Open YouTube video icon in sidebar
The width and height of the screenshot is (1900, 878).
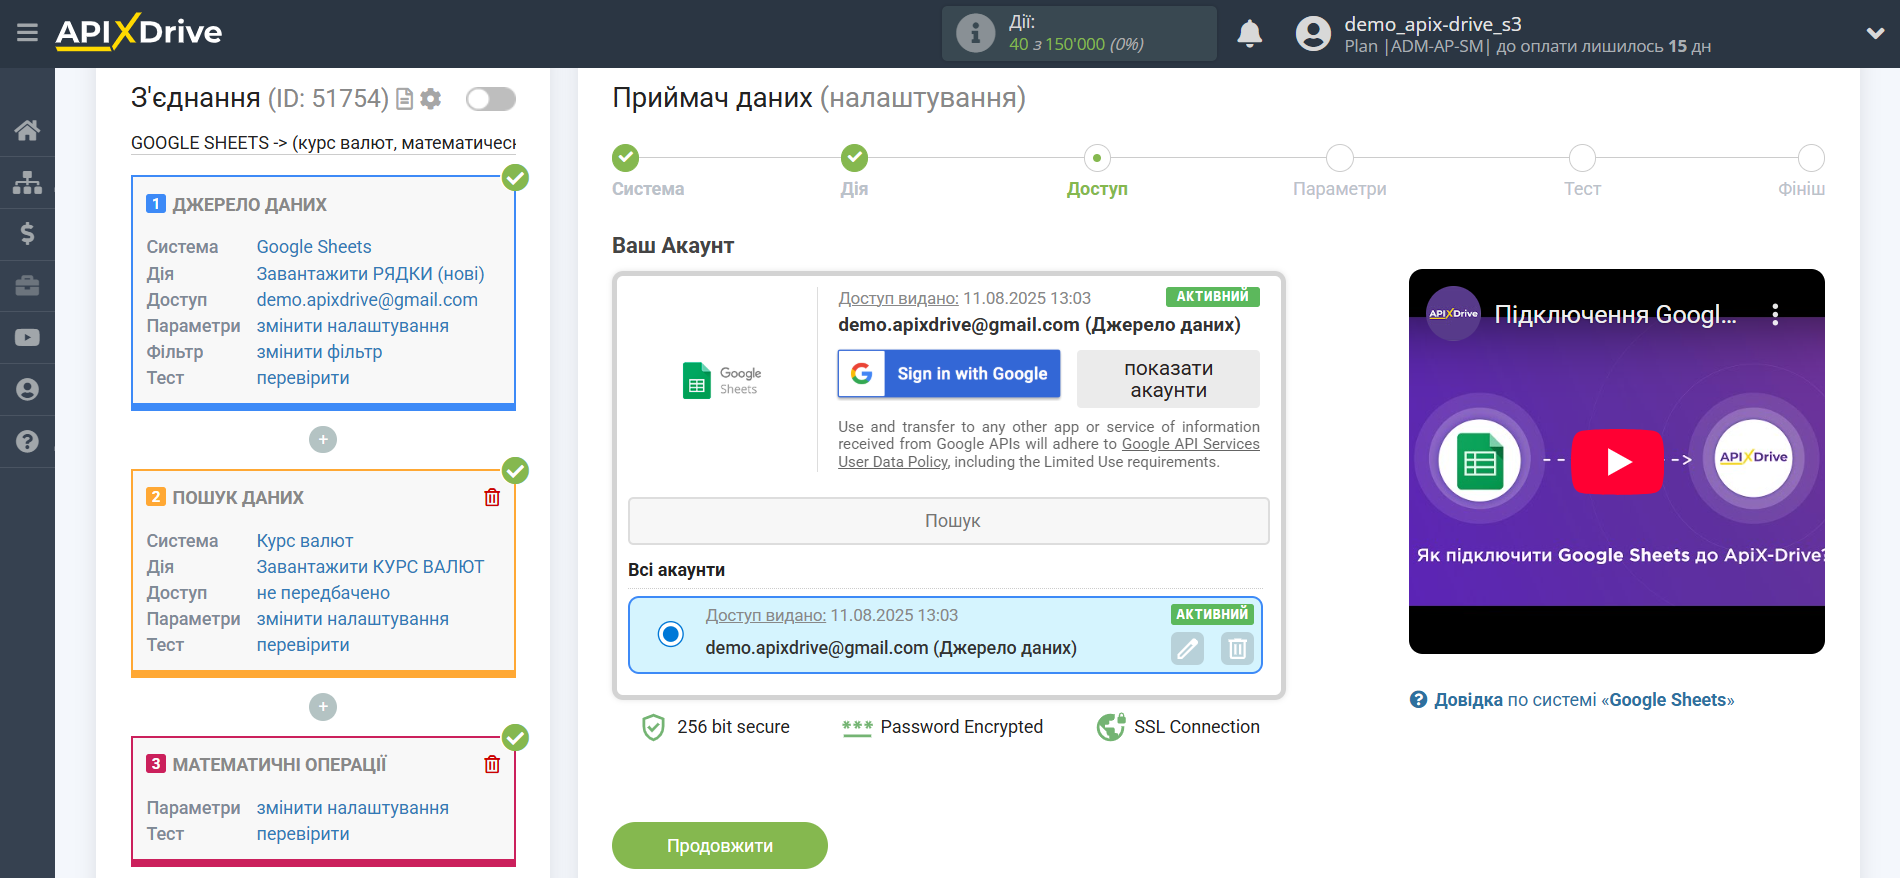[x=27, y=338]
